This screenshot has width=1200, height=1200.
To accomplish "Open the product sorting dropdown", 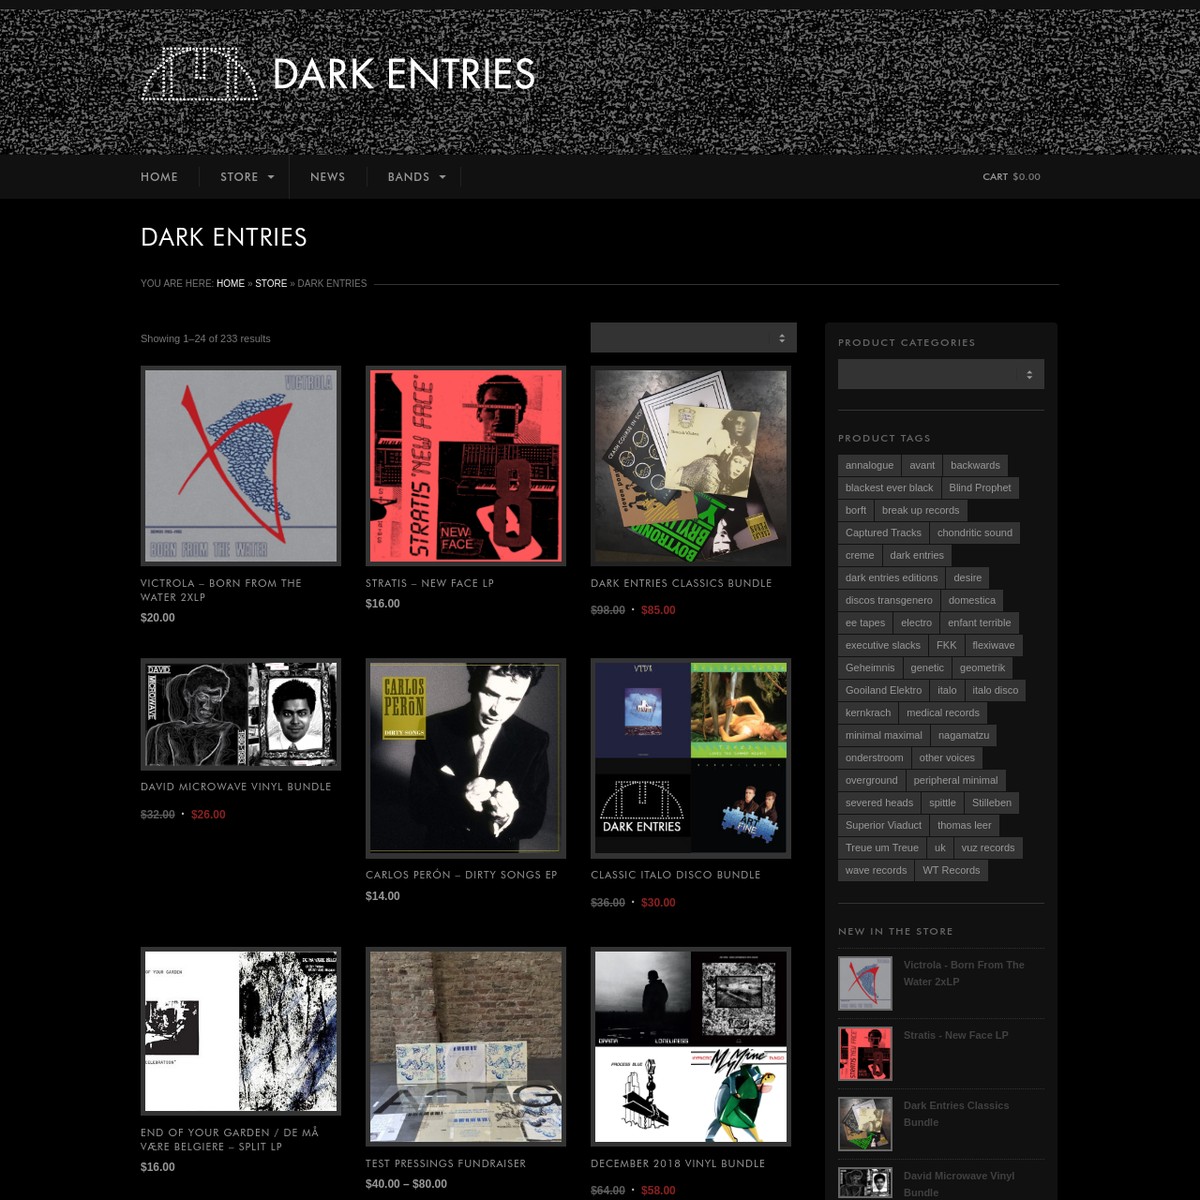I will (x=693, y=338).
